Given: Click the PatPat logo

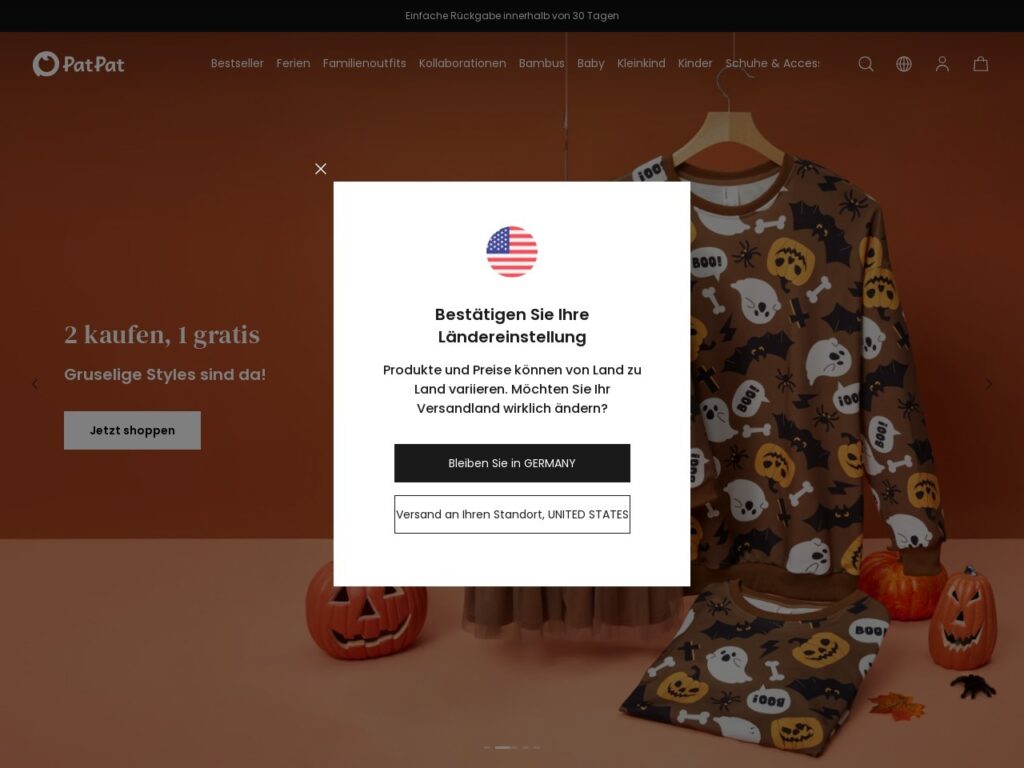Looking at the screenshot, I should [78, 64].
